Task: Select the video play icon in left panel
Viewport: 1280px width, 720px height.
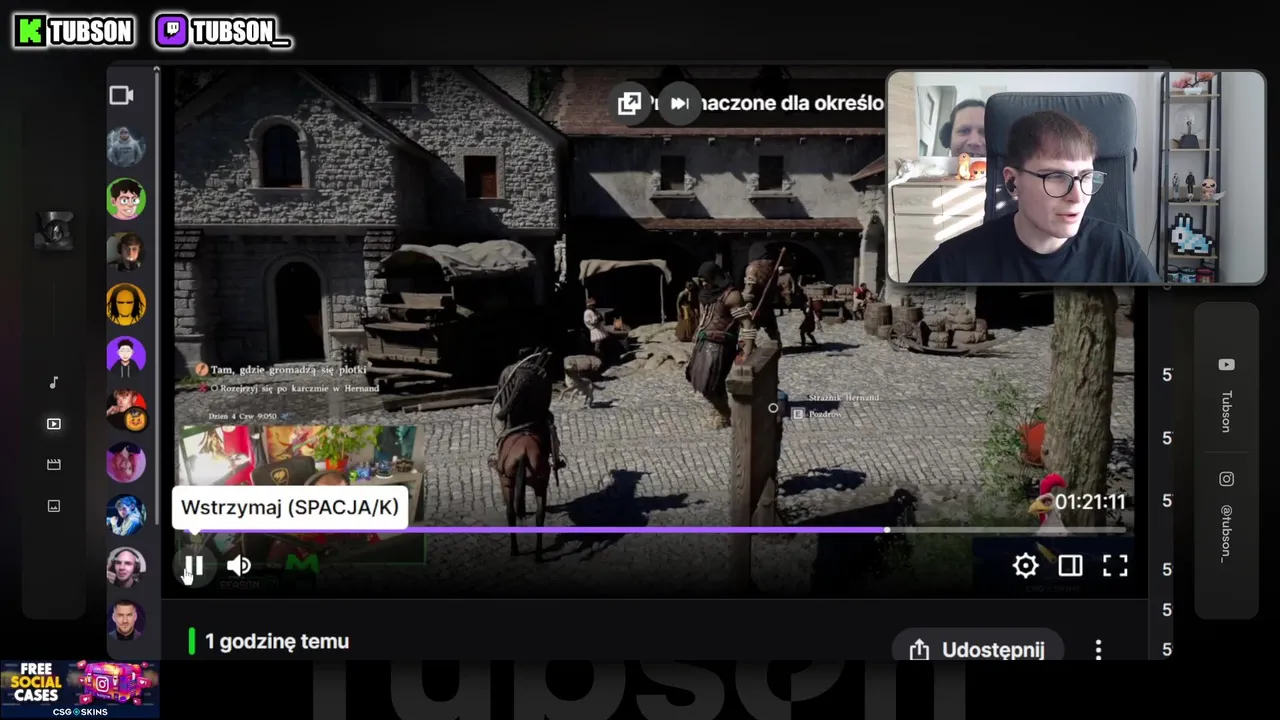Action: (54, 424)
